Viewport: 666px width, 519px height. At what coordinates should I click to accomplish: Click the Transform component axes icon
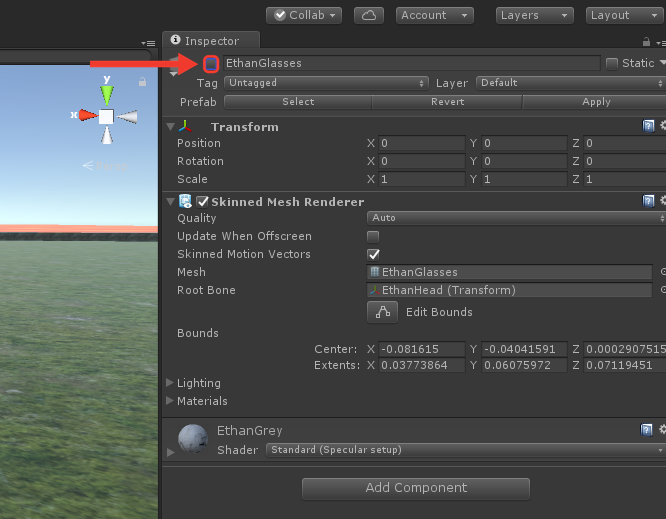(185, 126)
